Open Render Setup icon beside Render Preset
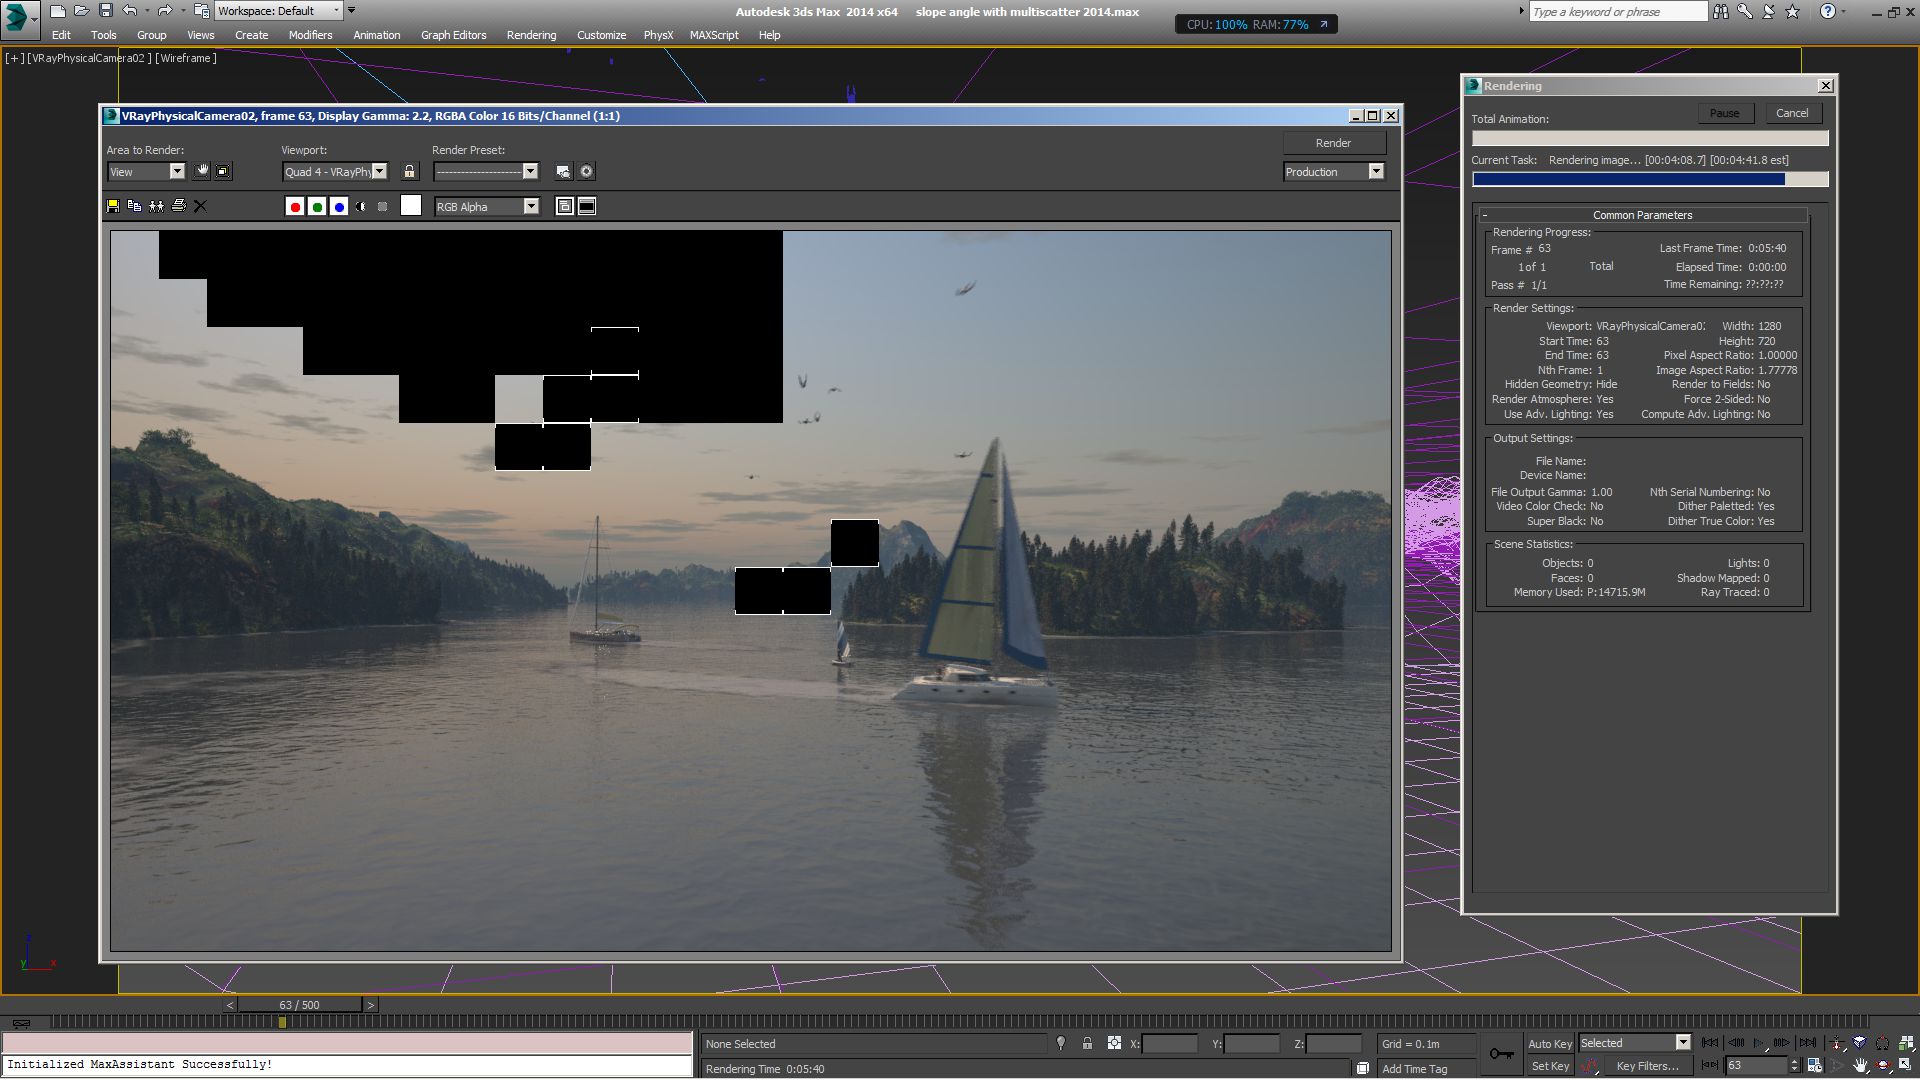Screen dimensions: 1920x1080 pyautogui.click(x=564, y=172)
